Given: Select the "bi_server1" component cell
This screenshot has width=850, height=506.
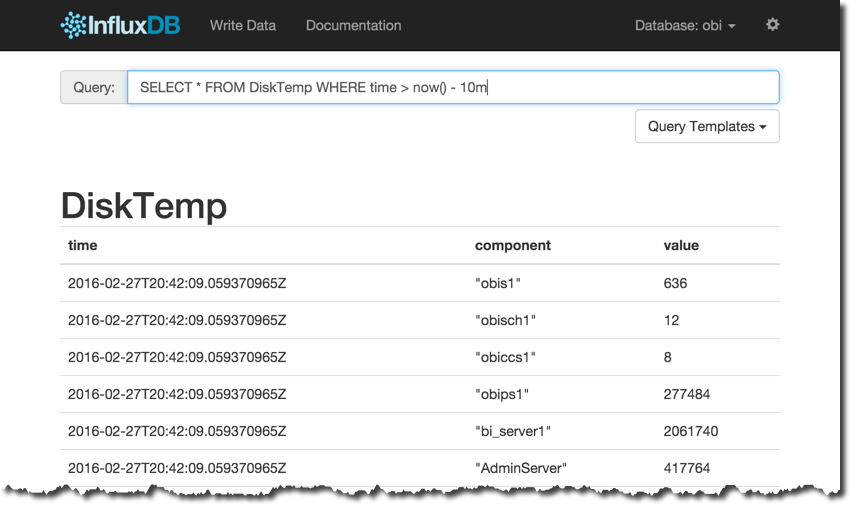Looking at the screenshot, I should point(513,431).
